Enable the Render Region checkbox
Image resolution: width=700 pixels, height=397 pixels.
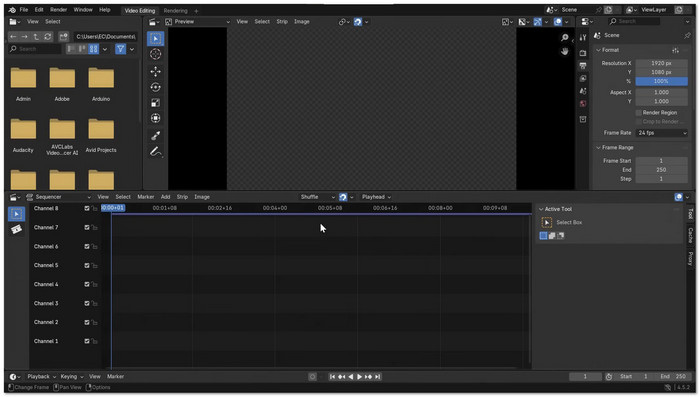[x=638, y=113]
